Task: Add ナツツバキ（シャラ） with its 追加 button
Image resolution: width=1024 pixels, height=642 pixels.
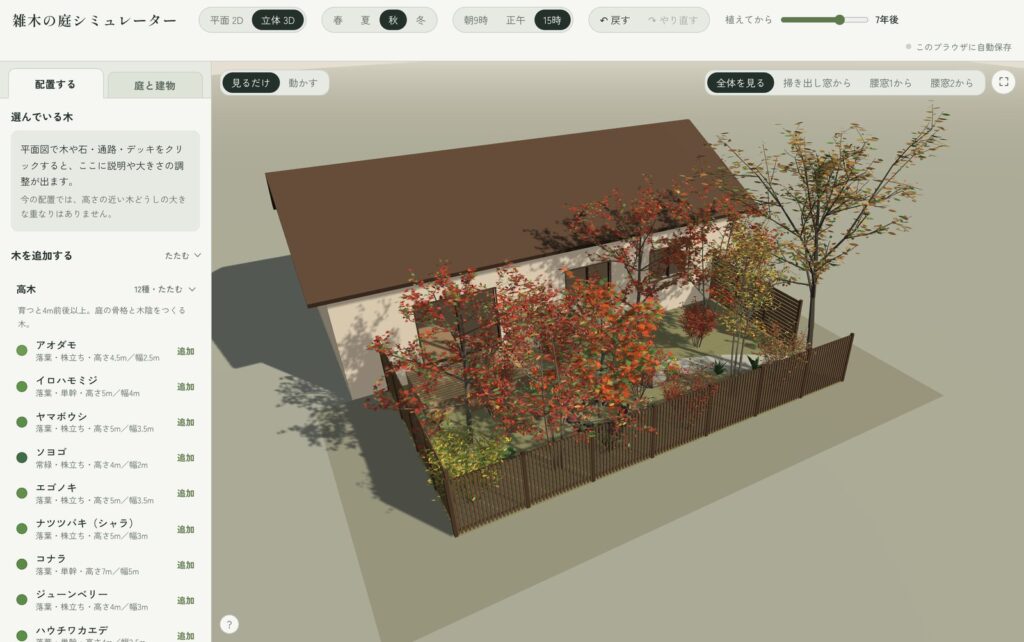Action: [x=185, y=529]
